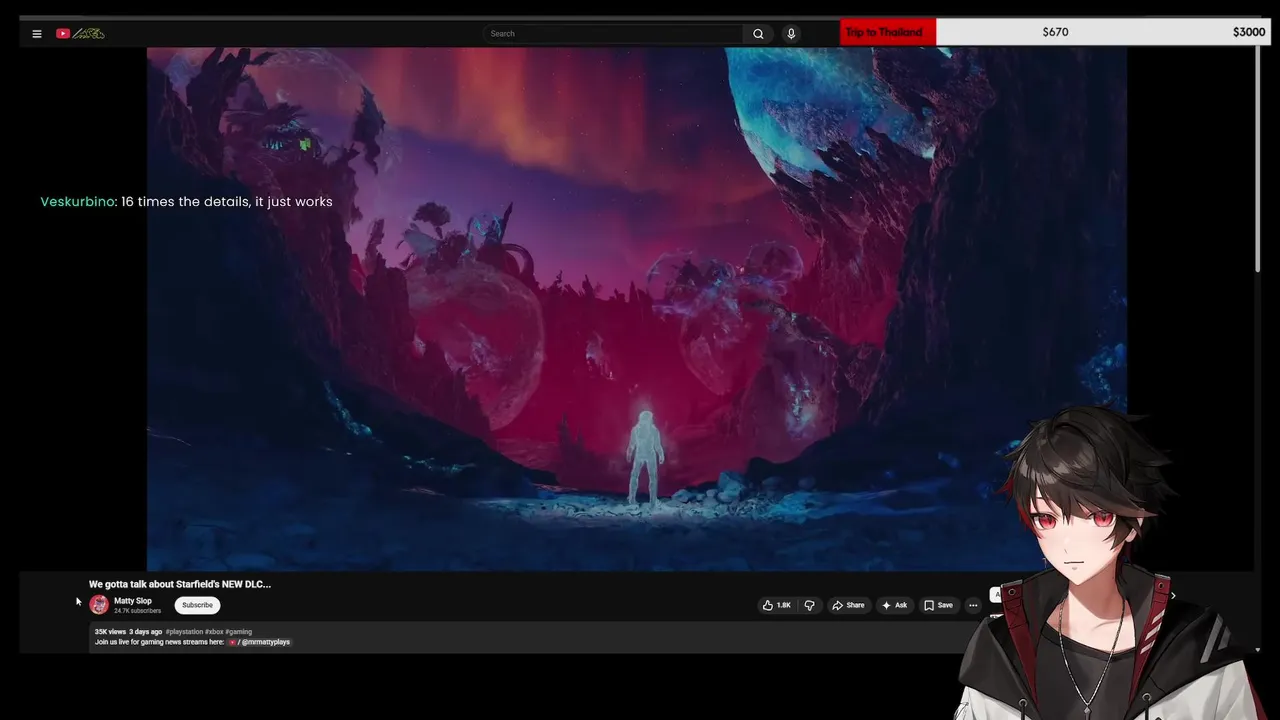Open more actions three-dot menu
The height and width of the screenshot is (720, 1280).
pyautogui.click(x=973, y=605)
